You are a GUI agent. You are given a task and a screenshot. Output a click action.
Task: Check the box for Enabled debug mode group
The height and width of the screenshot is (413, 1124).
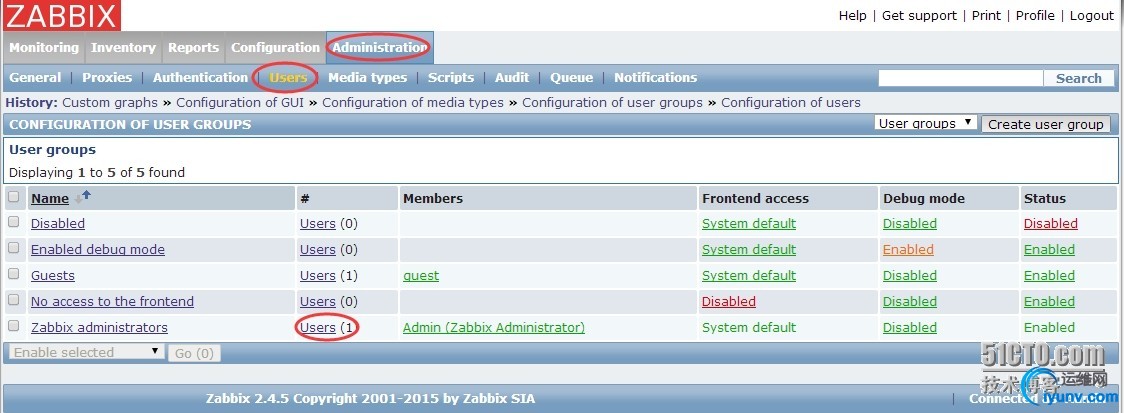click(14, 248)
